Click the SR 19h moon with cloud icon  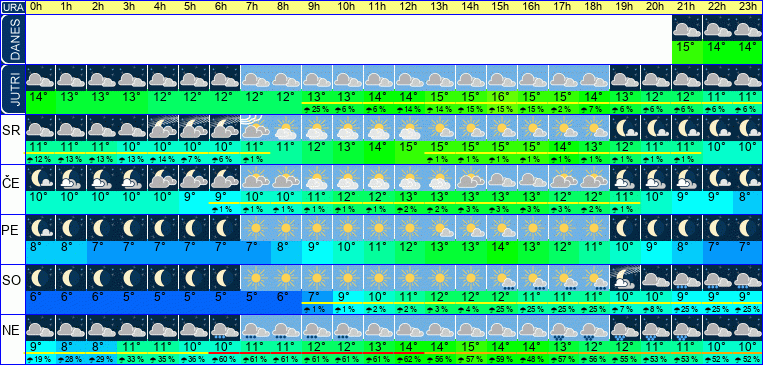625,128
